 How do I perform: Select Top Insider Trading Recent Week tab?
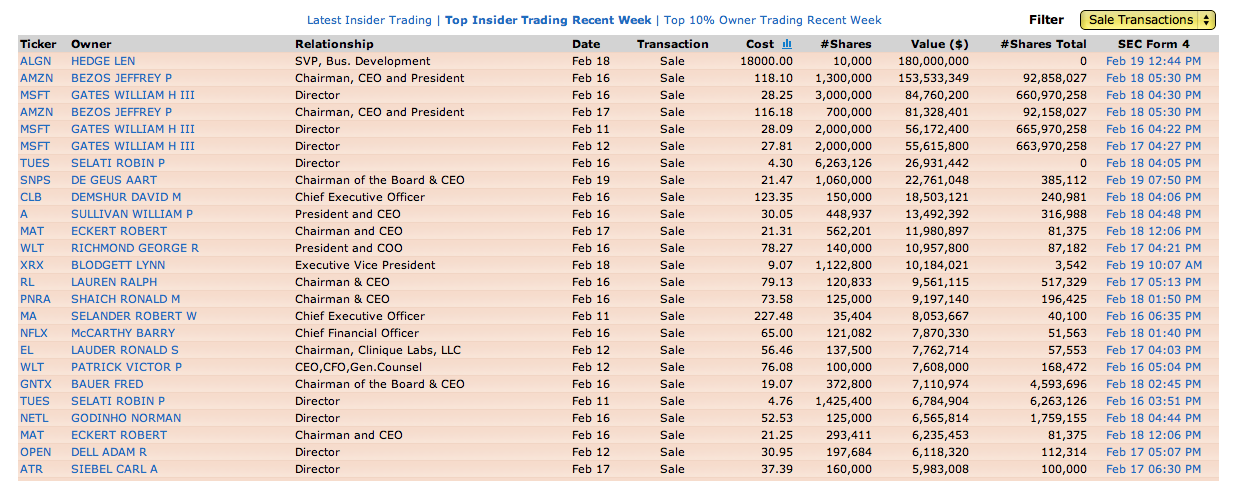click(547, 20)
